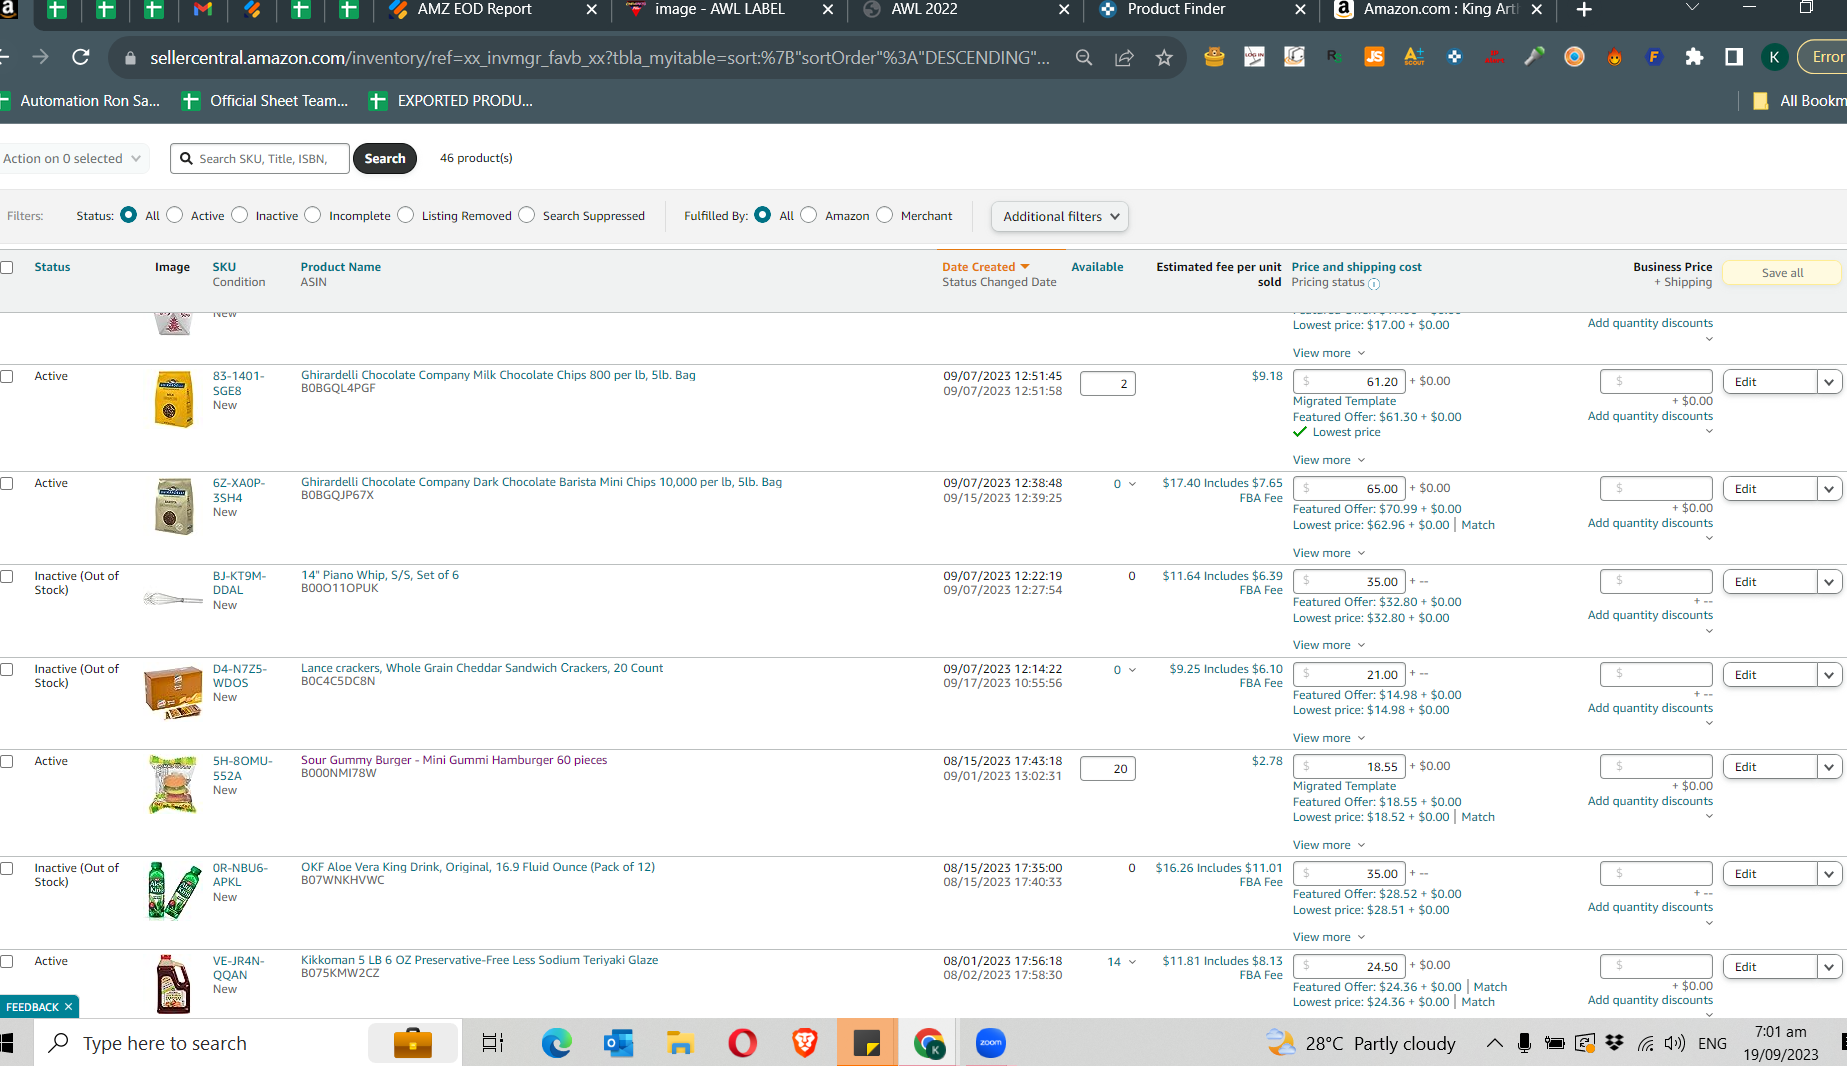This screenshot has width=1847, height=1066.
Task: Open Edit dropdown arrow for Piano Whip row
Action: click(x=1829, y=582)
